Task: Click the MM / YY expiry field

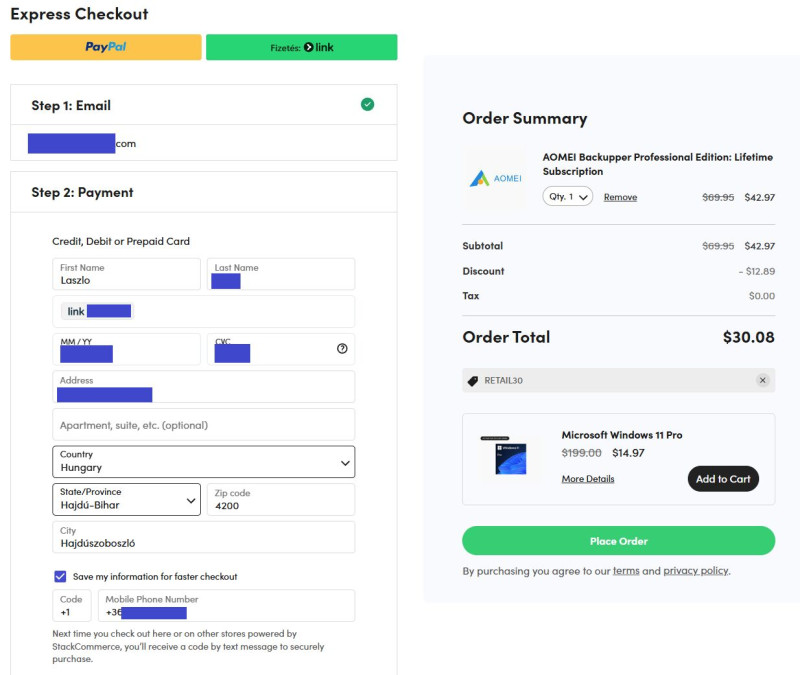Action: [127, 349]
